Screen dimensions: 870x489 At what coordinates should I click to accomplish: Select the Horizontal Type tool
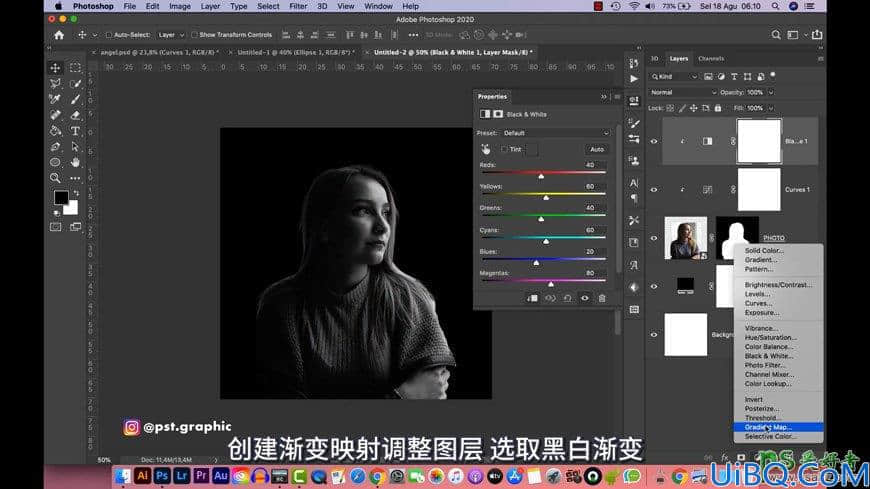[75, 131]
